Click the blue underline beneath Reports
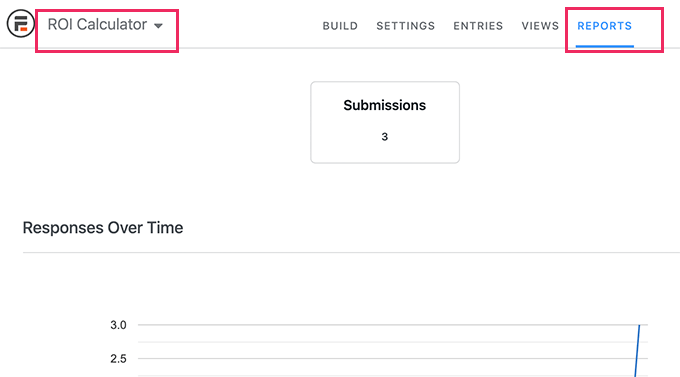Image resolution: width=680 pixels, height=377 pixels. click(x=605, y=46)
